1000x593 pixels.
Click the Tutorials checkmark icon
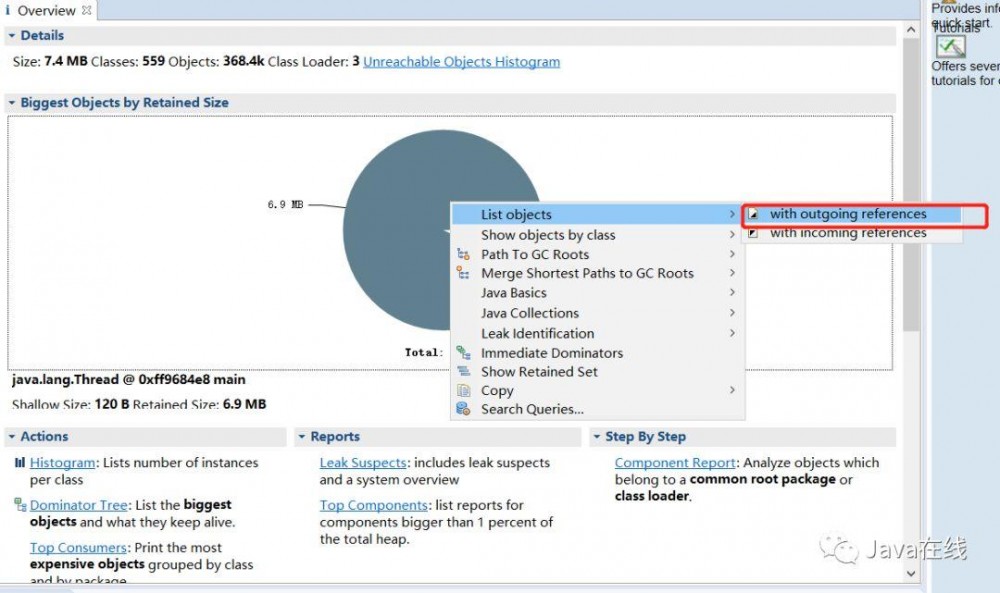(951, 47)
